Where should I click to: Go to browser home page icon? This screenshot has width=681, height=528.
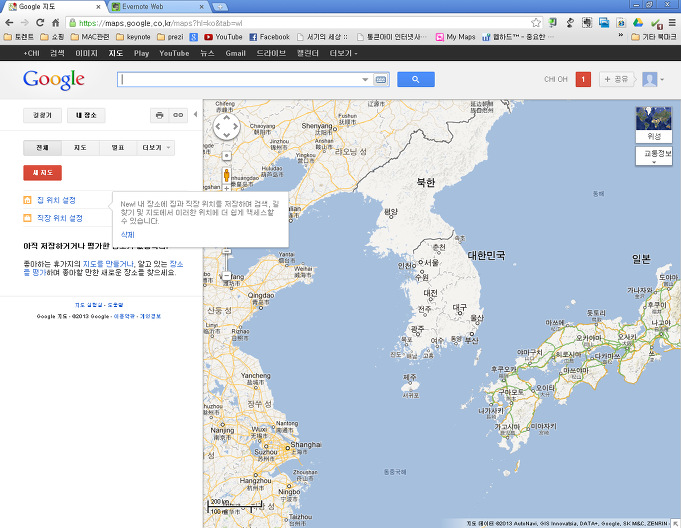point(56,23)
